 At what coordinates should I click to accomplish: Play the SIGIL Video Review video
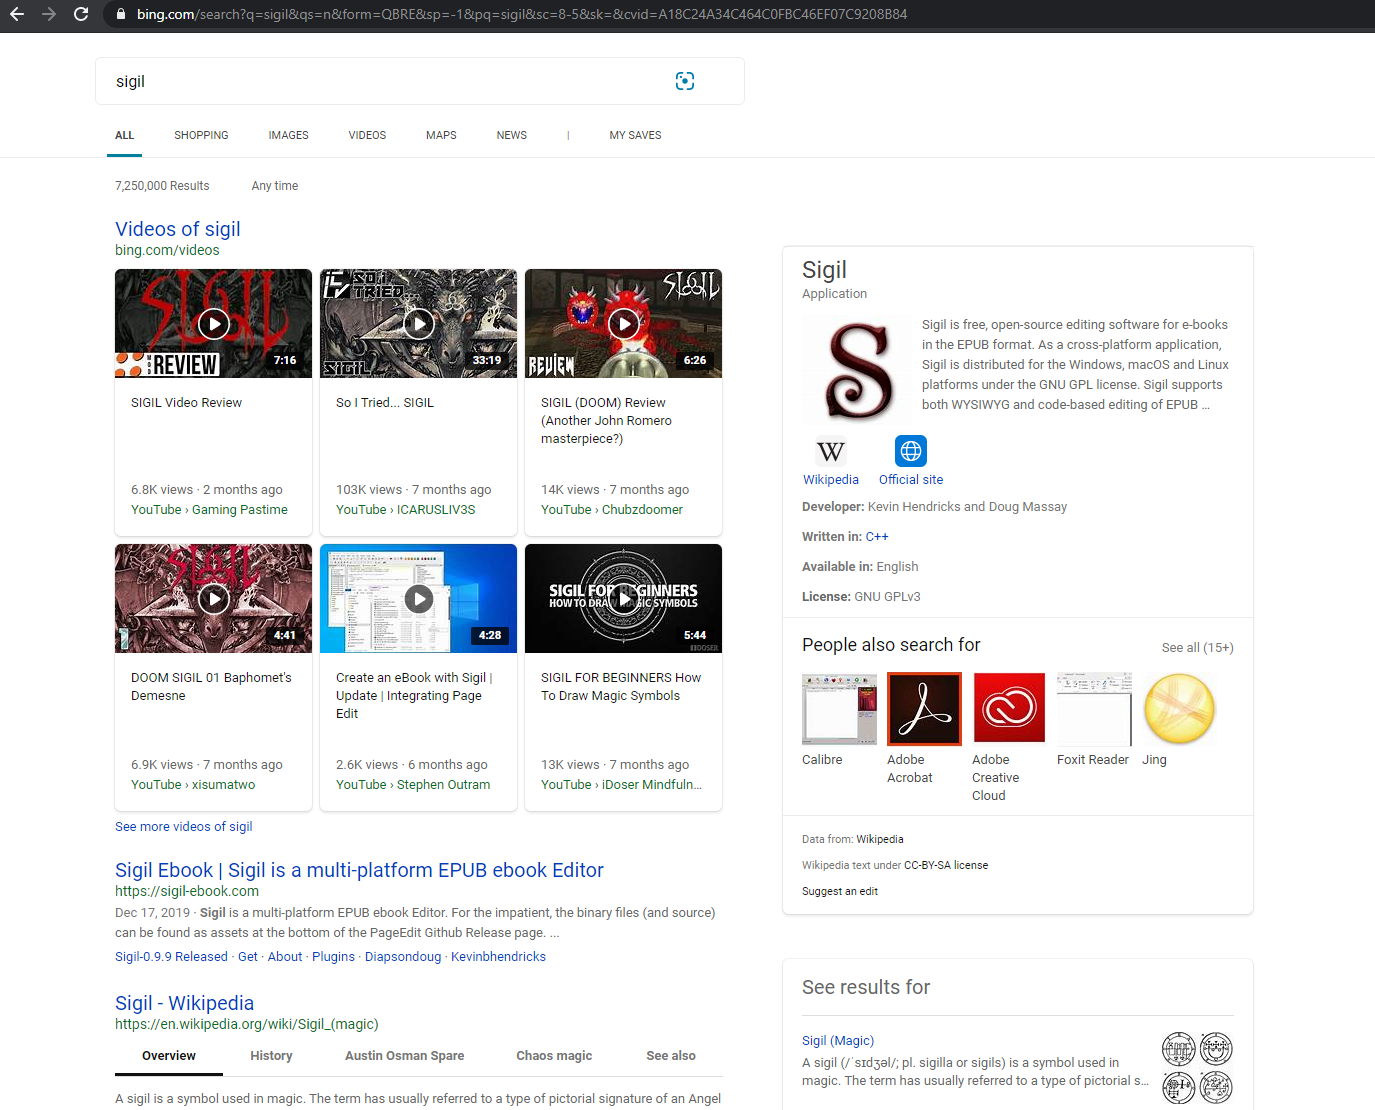coord(214,323)
